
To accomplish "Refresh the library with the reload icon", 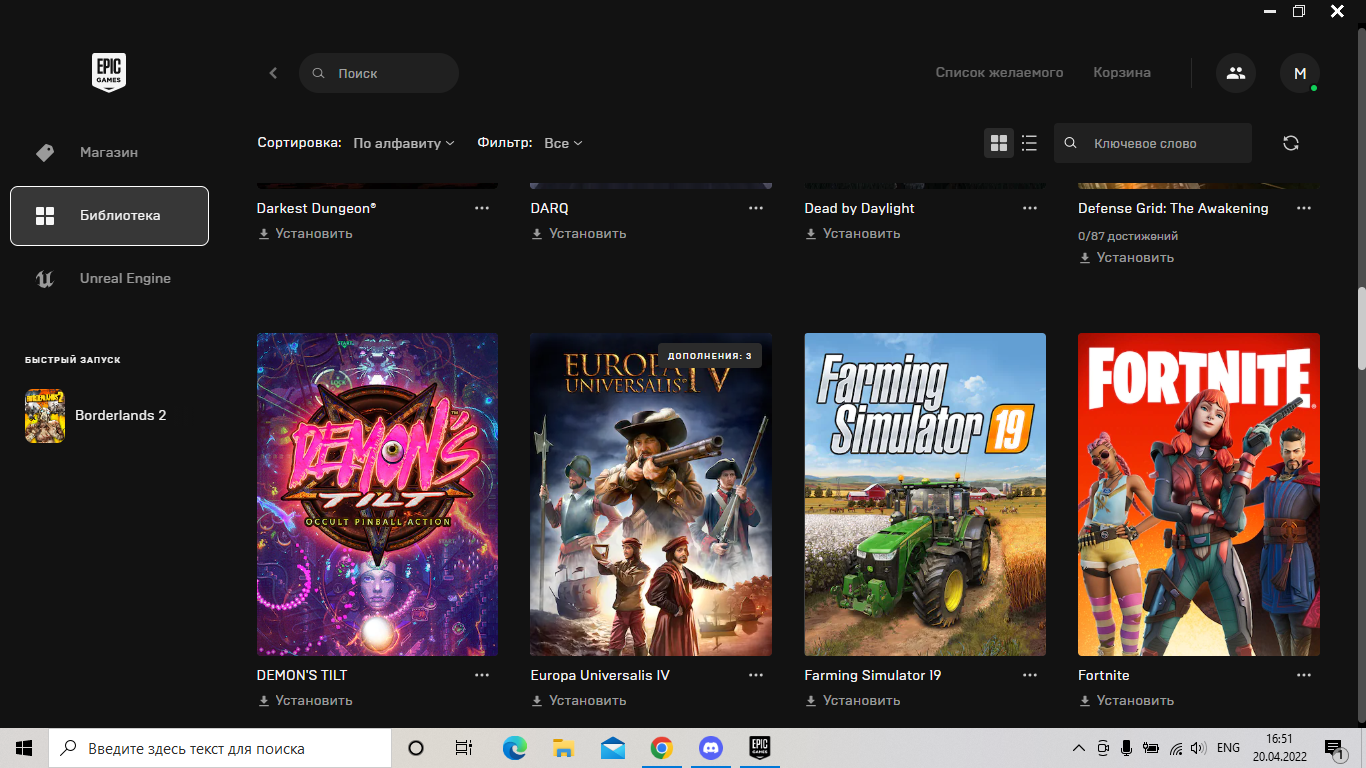I will pos(1291,143).
